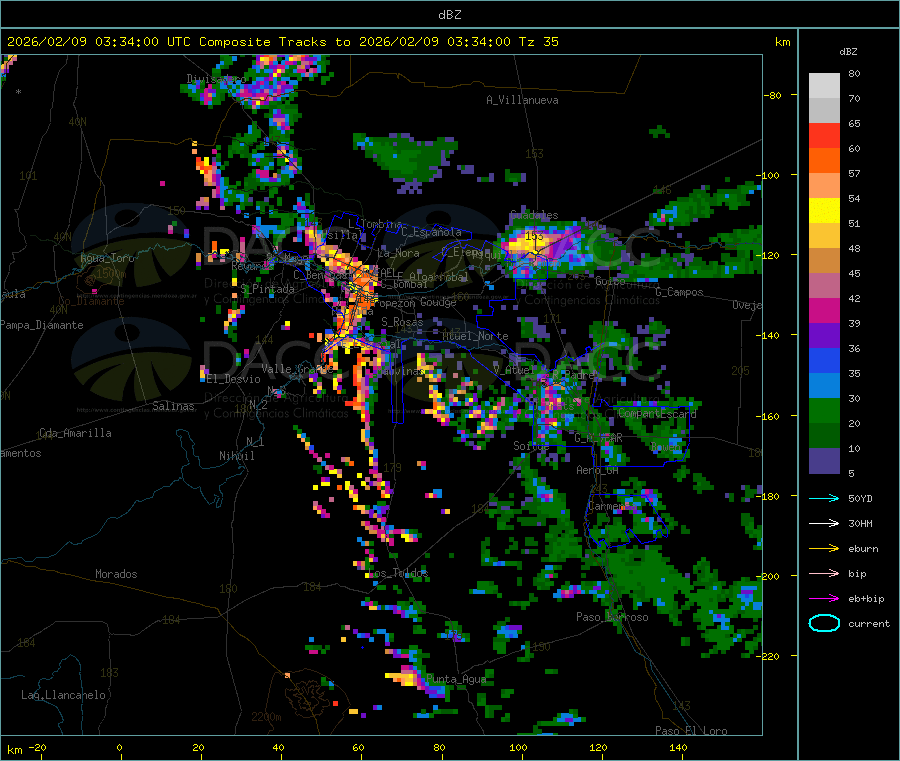Viewport: 900px width, 761px height.
Task: Click the 'Salinas' map label
Action: pyautogui.click(x=173, y=406)
